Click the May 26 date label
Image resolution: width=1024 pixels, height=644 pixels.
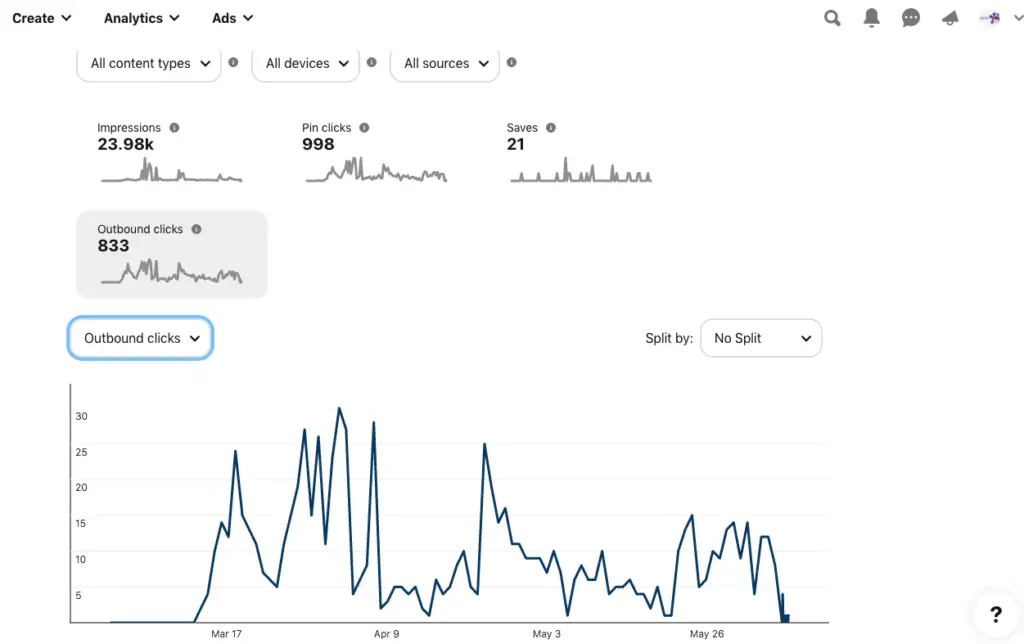tap(707, 634)
